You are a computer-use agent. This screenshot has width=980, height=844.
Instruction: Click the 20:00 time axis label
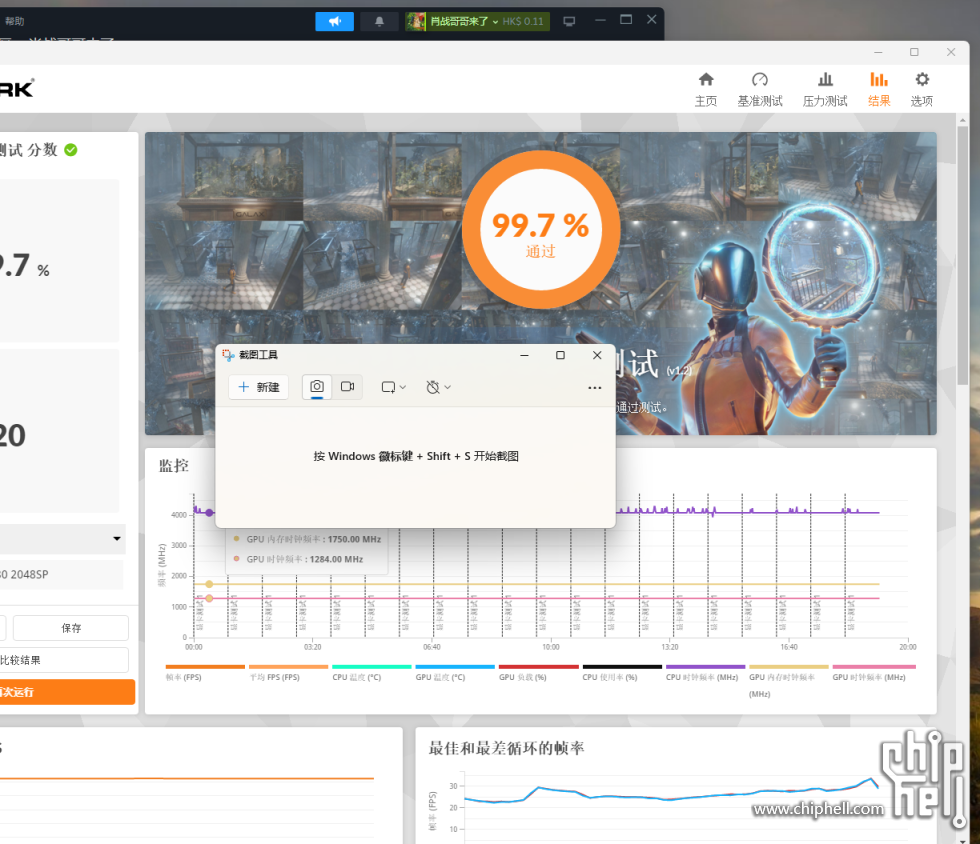908,647
